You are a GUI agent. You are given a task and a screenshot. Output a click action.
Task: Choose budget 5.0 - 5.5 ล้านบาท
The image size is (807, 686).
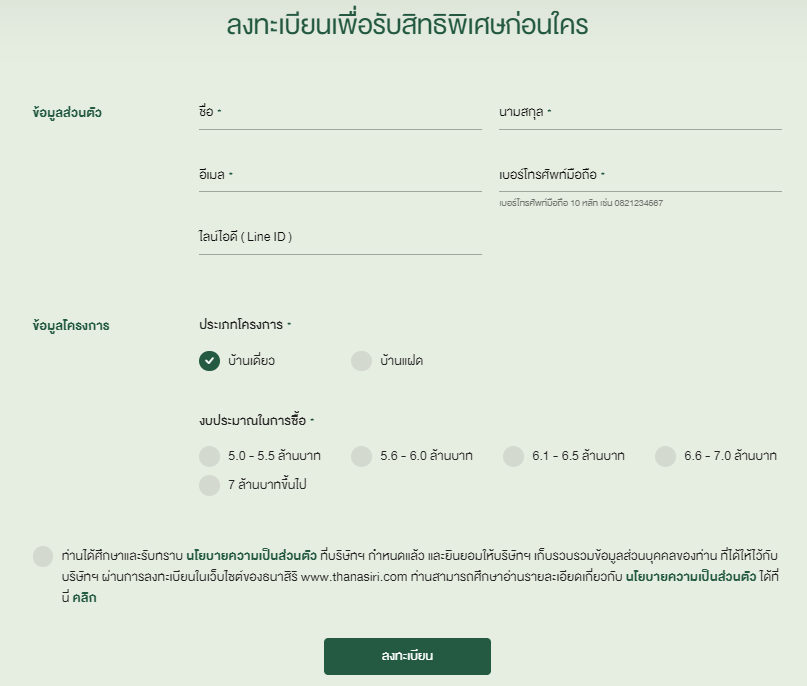click(209, 456)
